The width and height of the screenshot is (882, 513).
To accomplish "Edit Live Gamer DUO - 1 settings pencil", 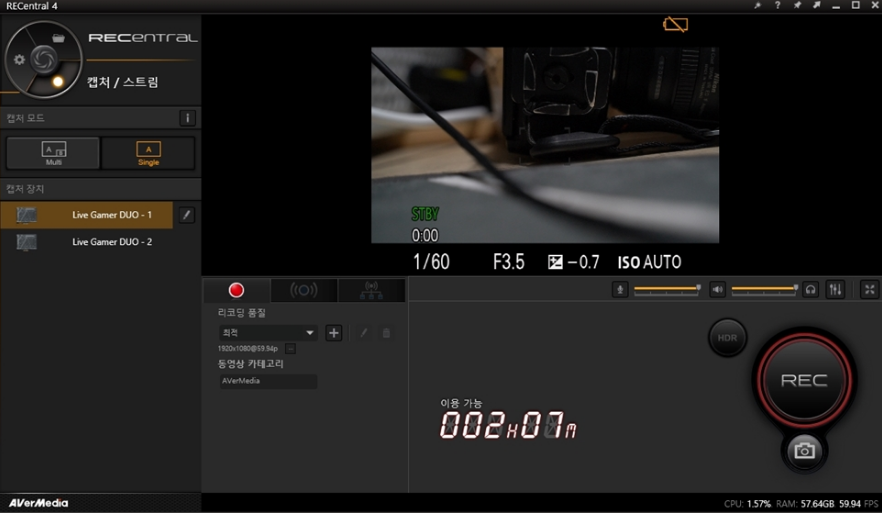I will click(x=187, y=215).
